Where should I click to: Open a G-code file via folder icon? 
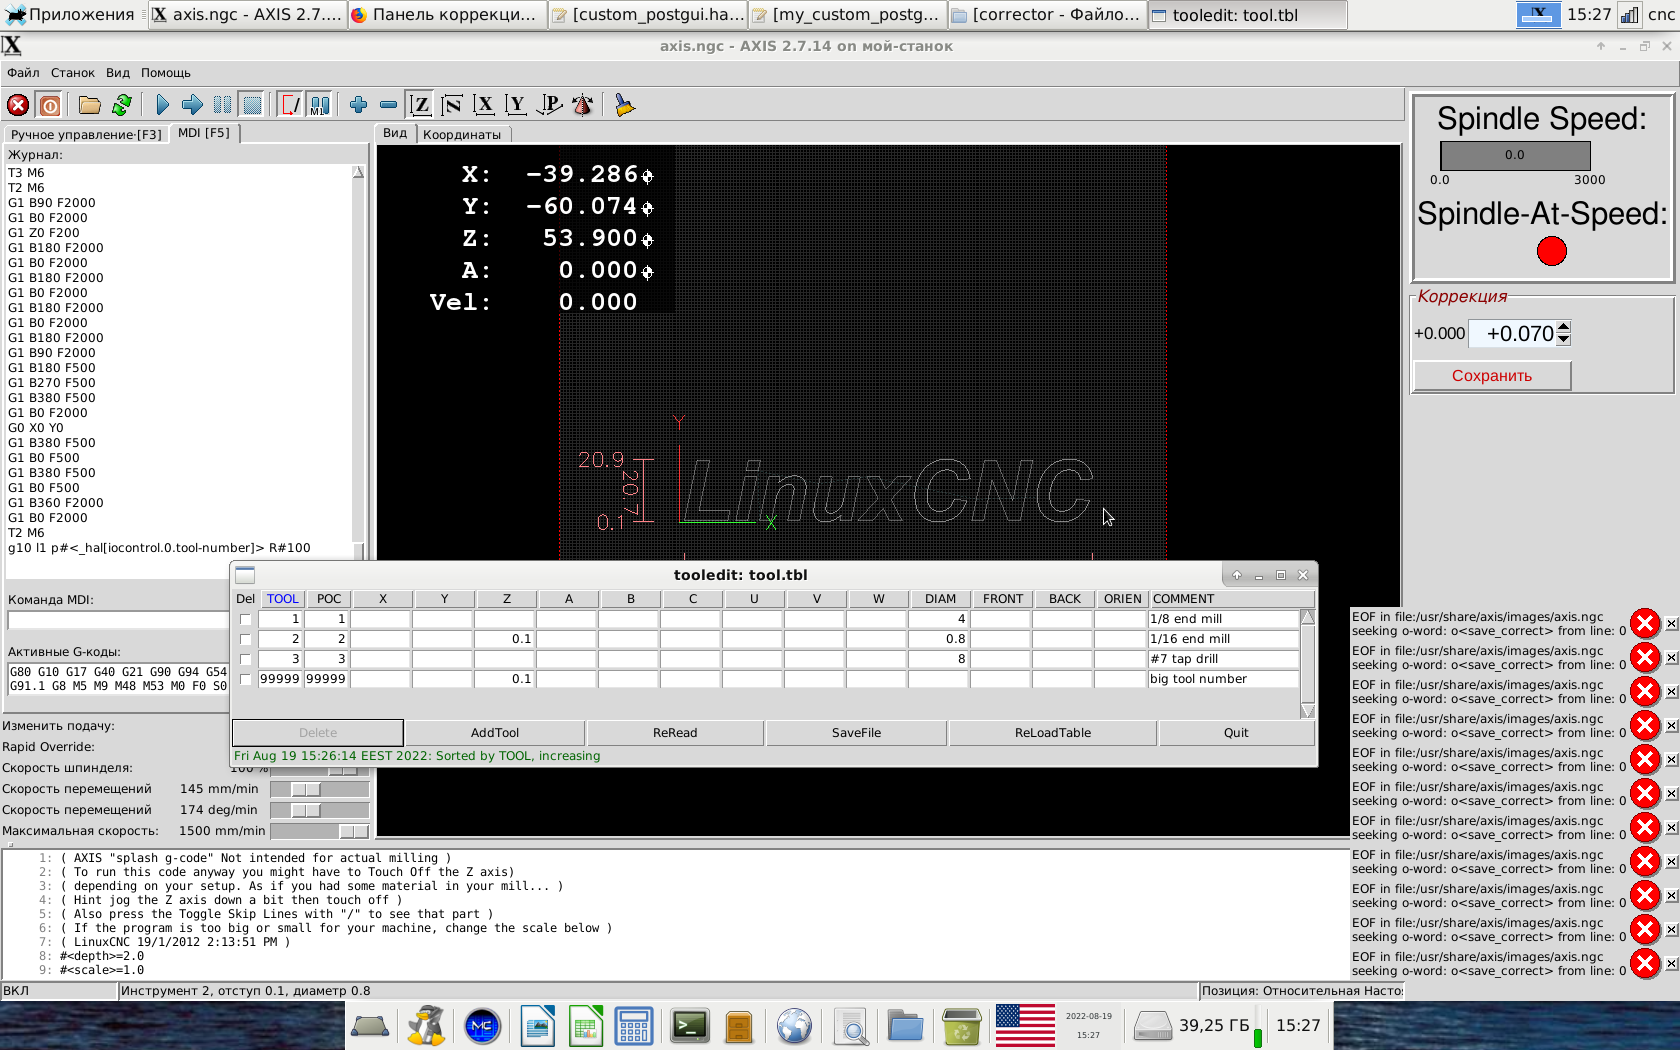[90, 105]
